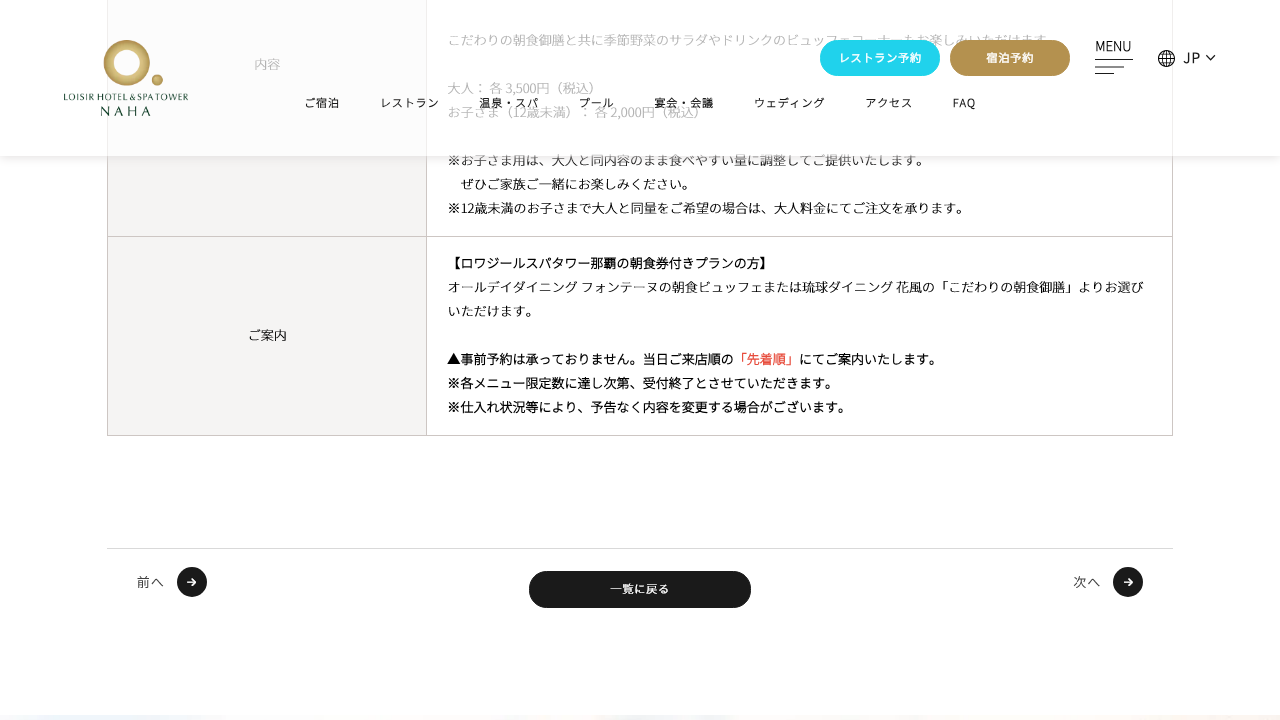Open the ウェディング menu item
Screen dimensions: 1280x720
click(x=790, y=103)
